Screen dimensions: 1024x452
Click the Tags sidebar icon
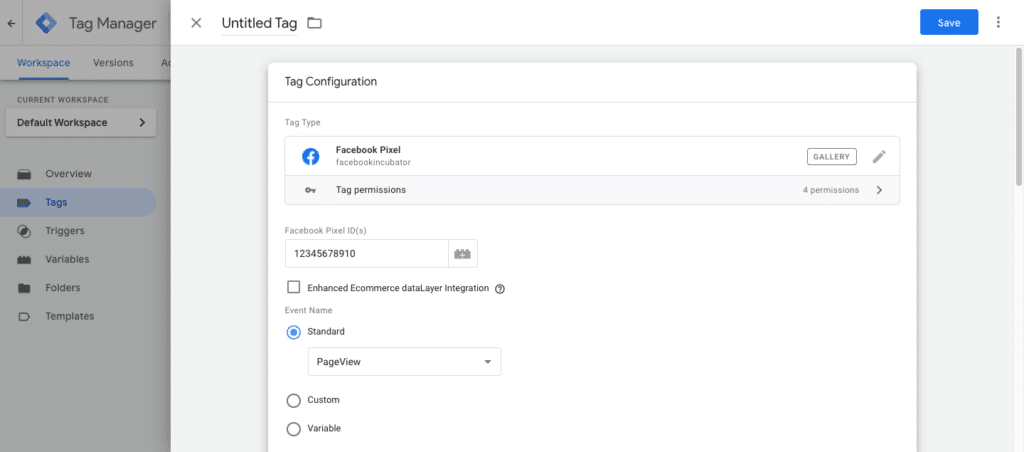24,202
